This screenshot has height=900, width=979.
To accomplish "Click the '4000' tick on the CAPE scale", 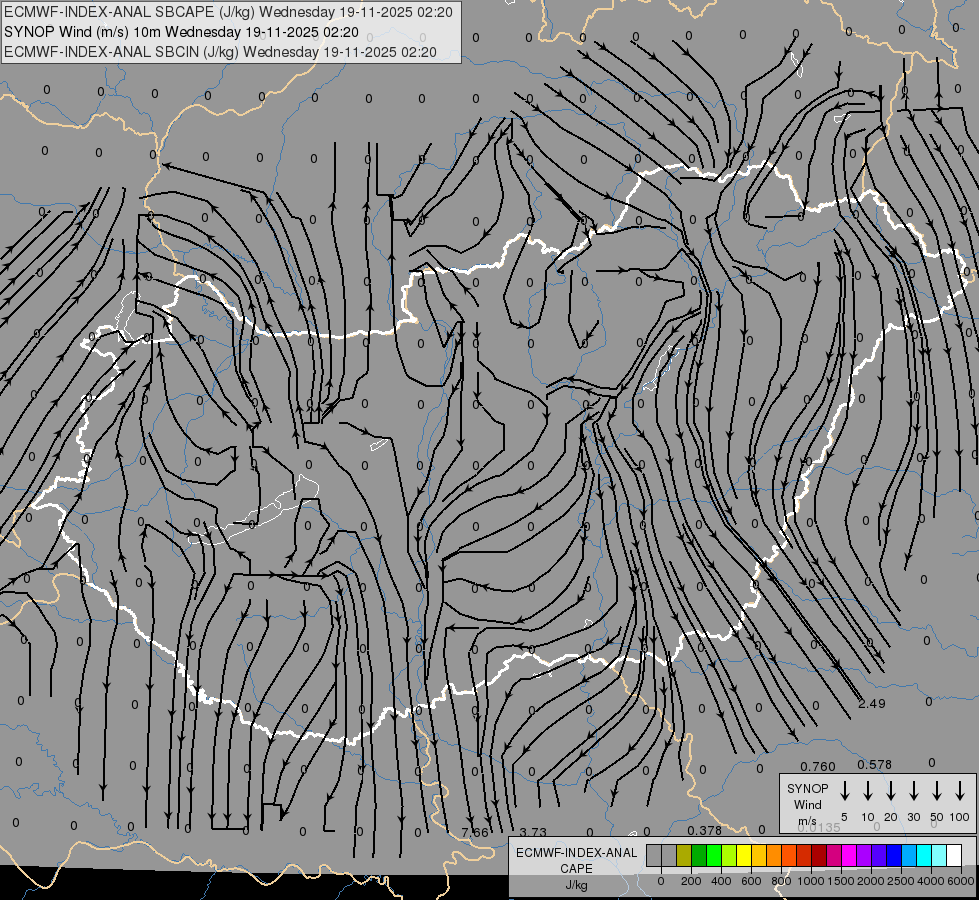I will click(x=931, y=881).
